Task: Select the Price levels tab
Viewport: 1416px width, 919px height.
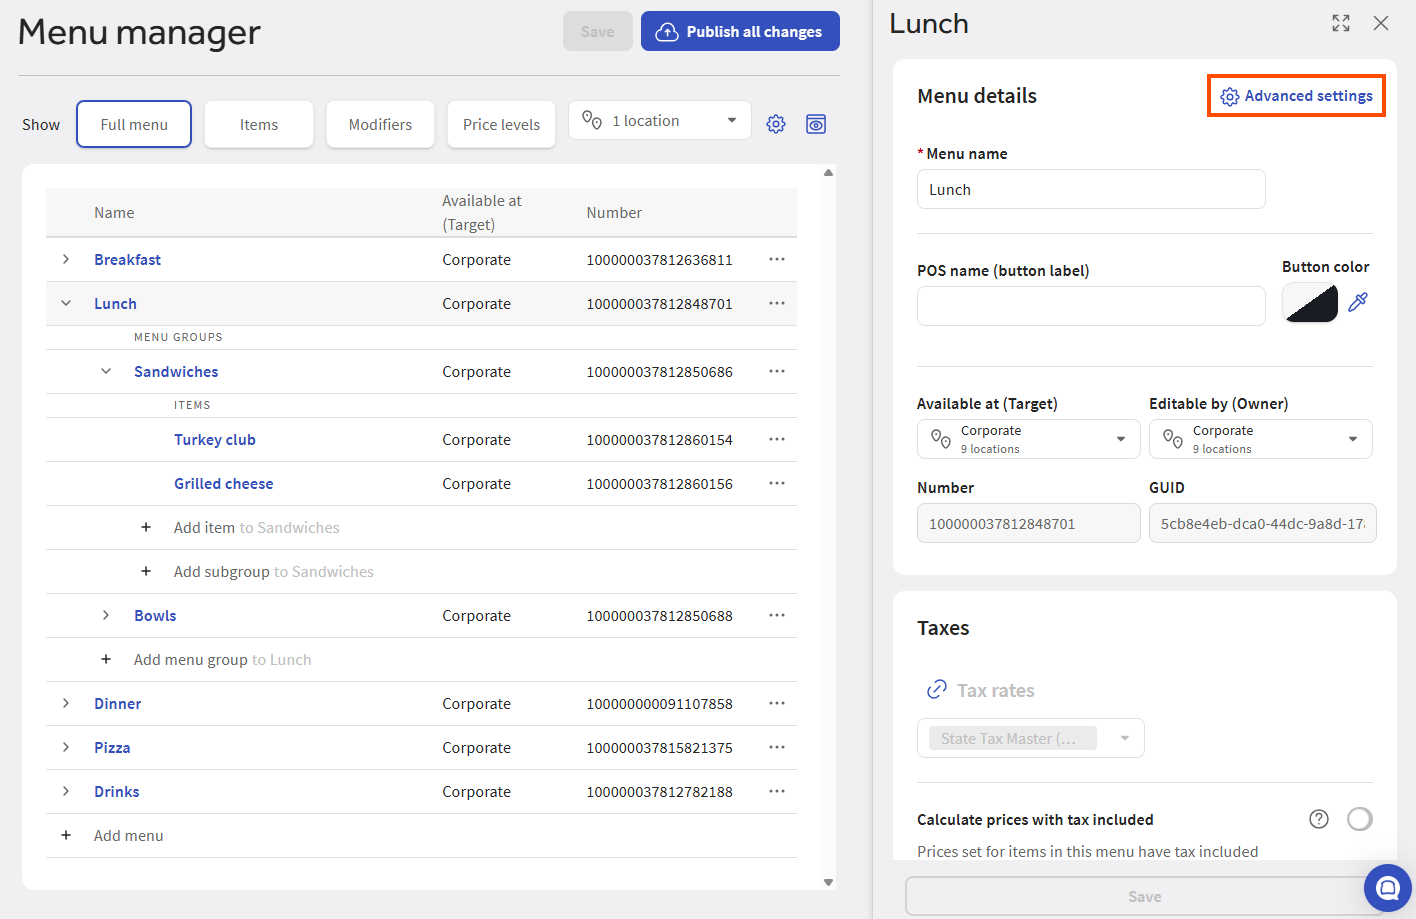Action: click(x=501, y=125)
